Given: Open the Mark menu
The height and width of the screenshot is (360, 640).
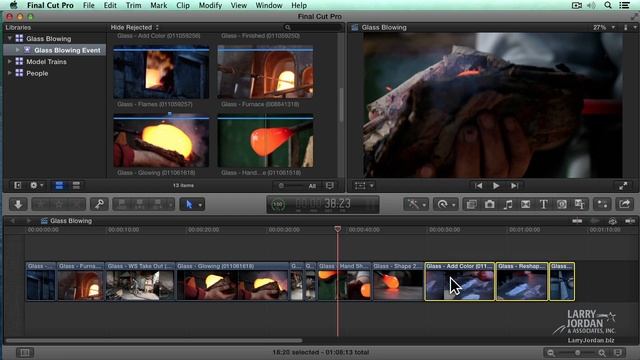Looking at the screenshot, I should point(158,5).
